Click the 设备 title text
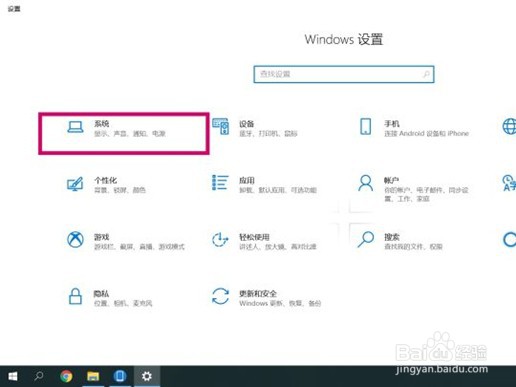The image size is (516, 387). tap(247, 124)
